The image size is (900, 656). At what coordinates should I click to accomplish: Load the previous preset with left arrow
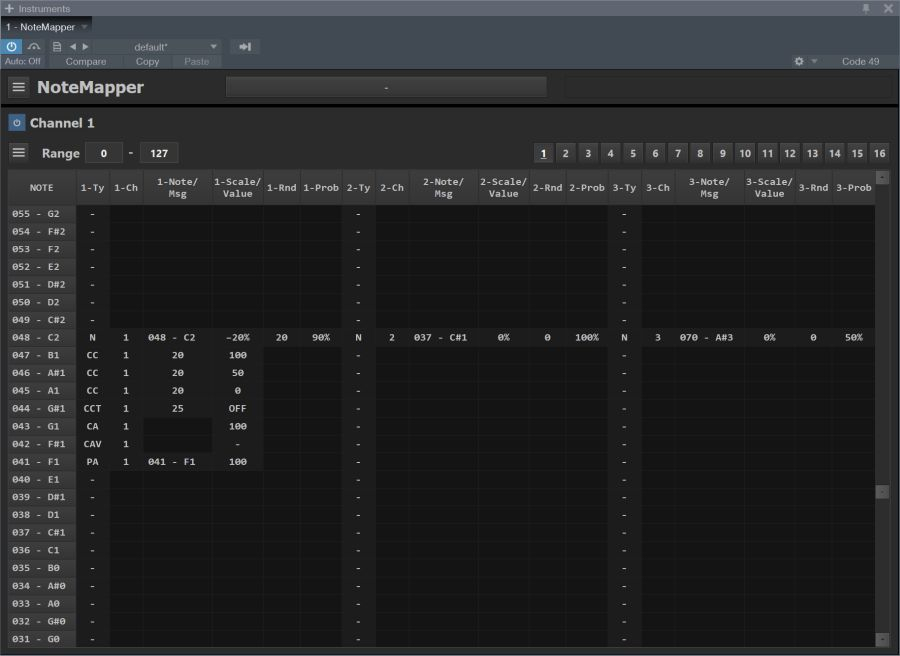pyautogui.click(x=72, y=47)
